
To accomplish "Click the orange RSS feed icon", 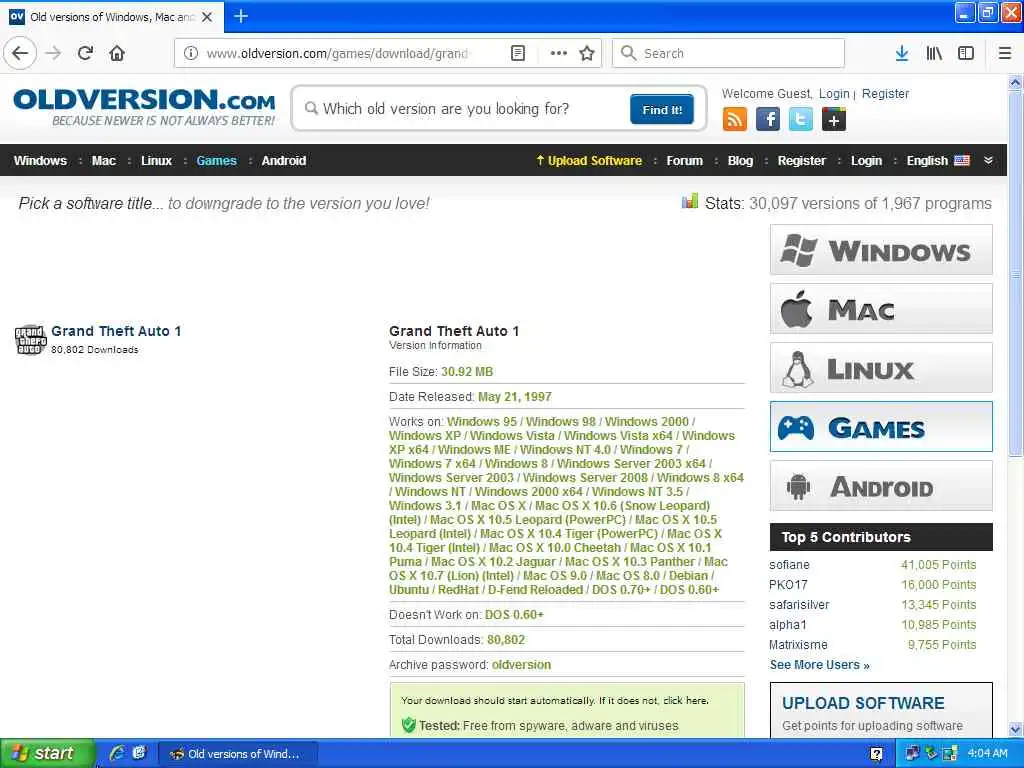I will click(x=735, y=120).
